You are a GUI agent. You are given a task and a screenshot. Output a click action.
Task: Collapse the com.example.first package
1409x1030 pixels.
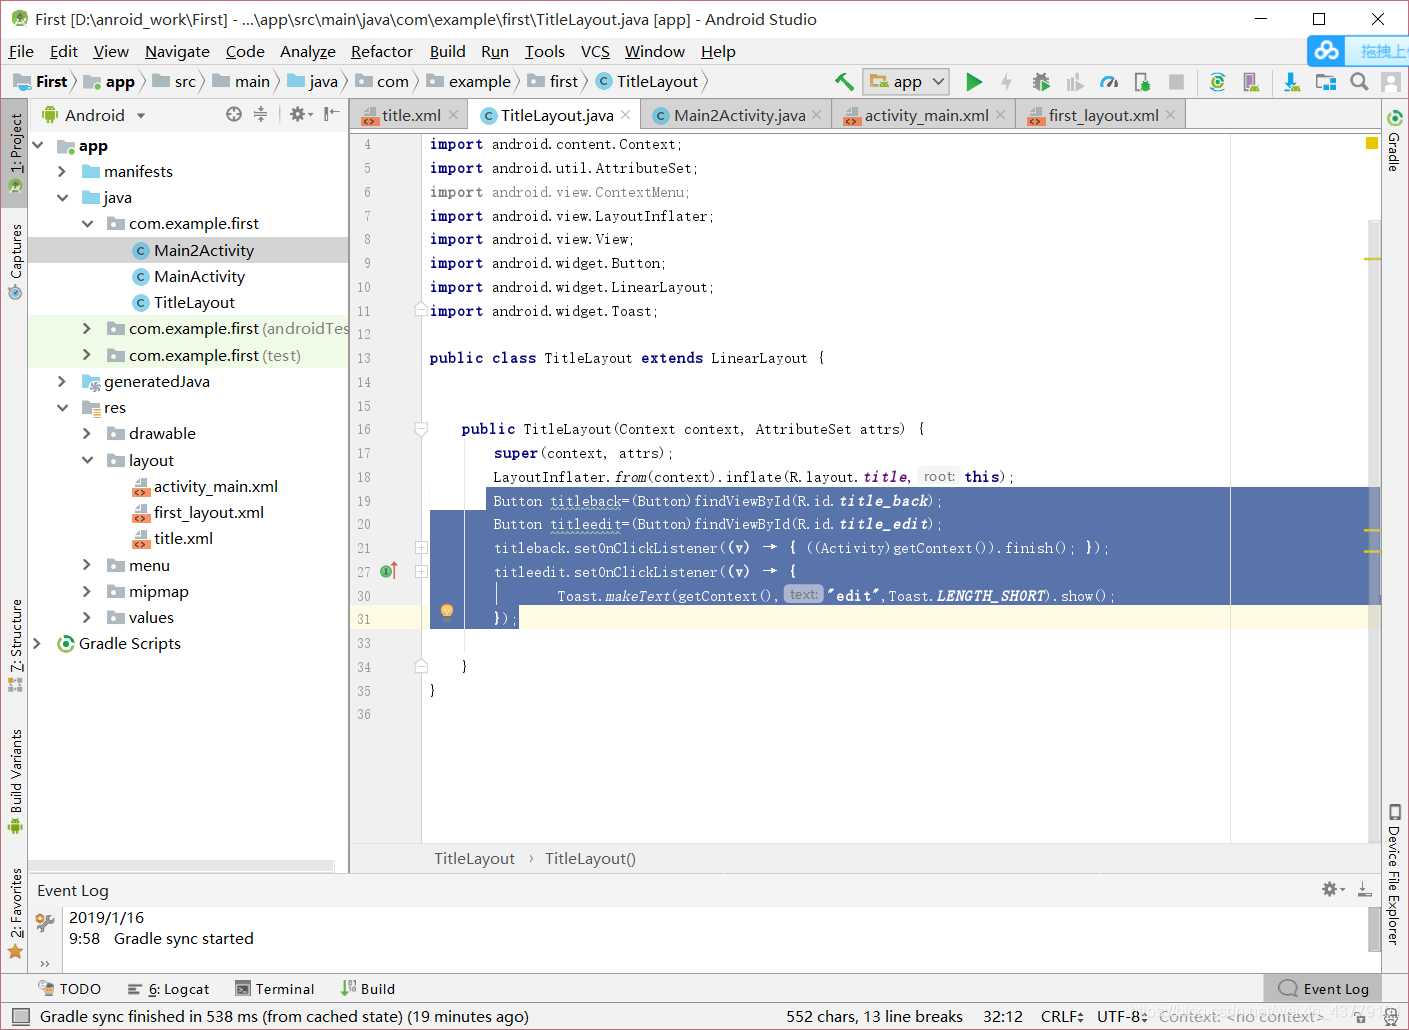[x=87, y=224]
